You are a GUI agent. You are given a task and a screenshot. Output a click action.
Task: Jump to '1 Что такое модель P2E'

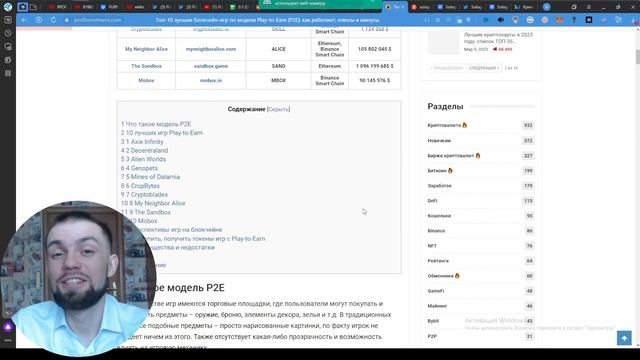(156, 124)
